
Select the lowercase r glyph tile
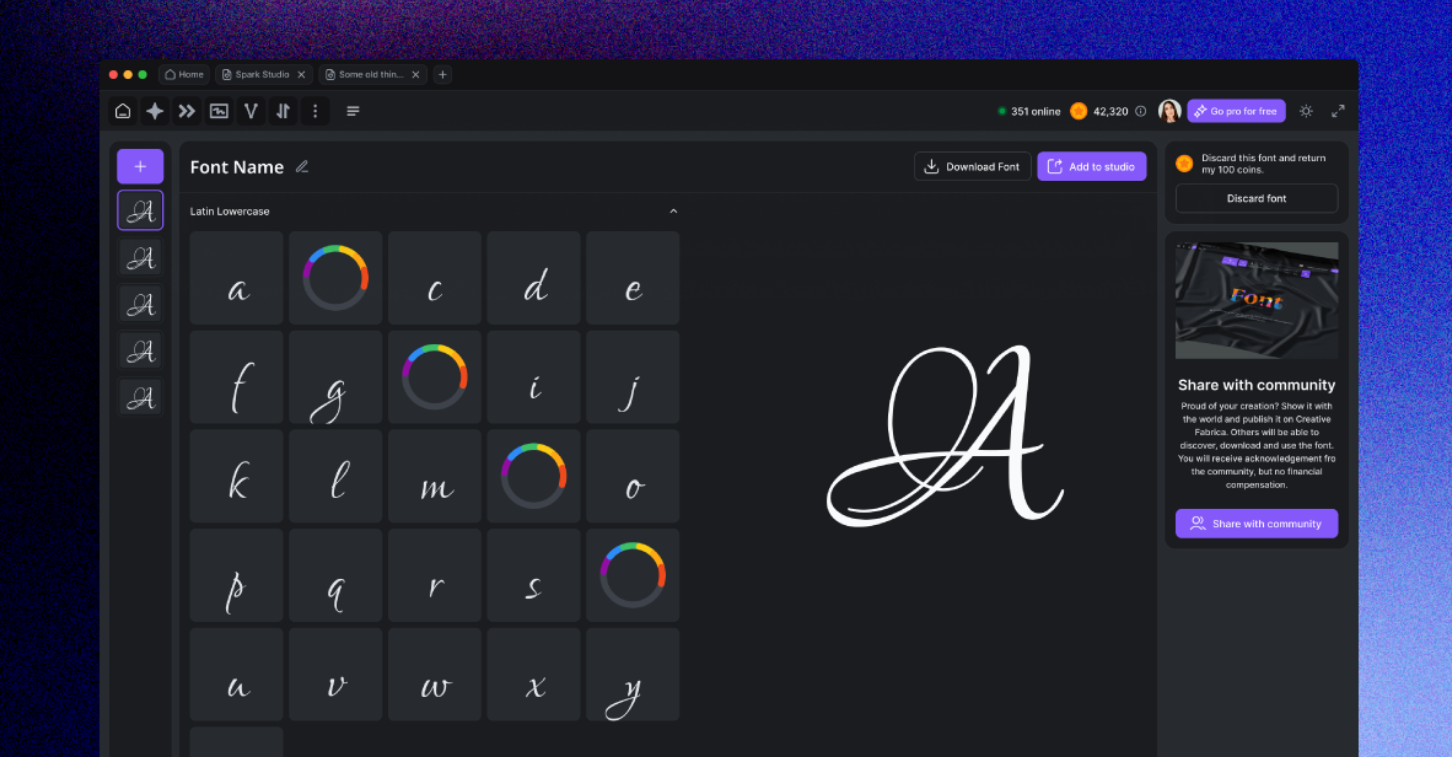[435, 575]
